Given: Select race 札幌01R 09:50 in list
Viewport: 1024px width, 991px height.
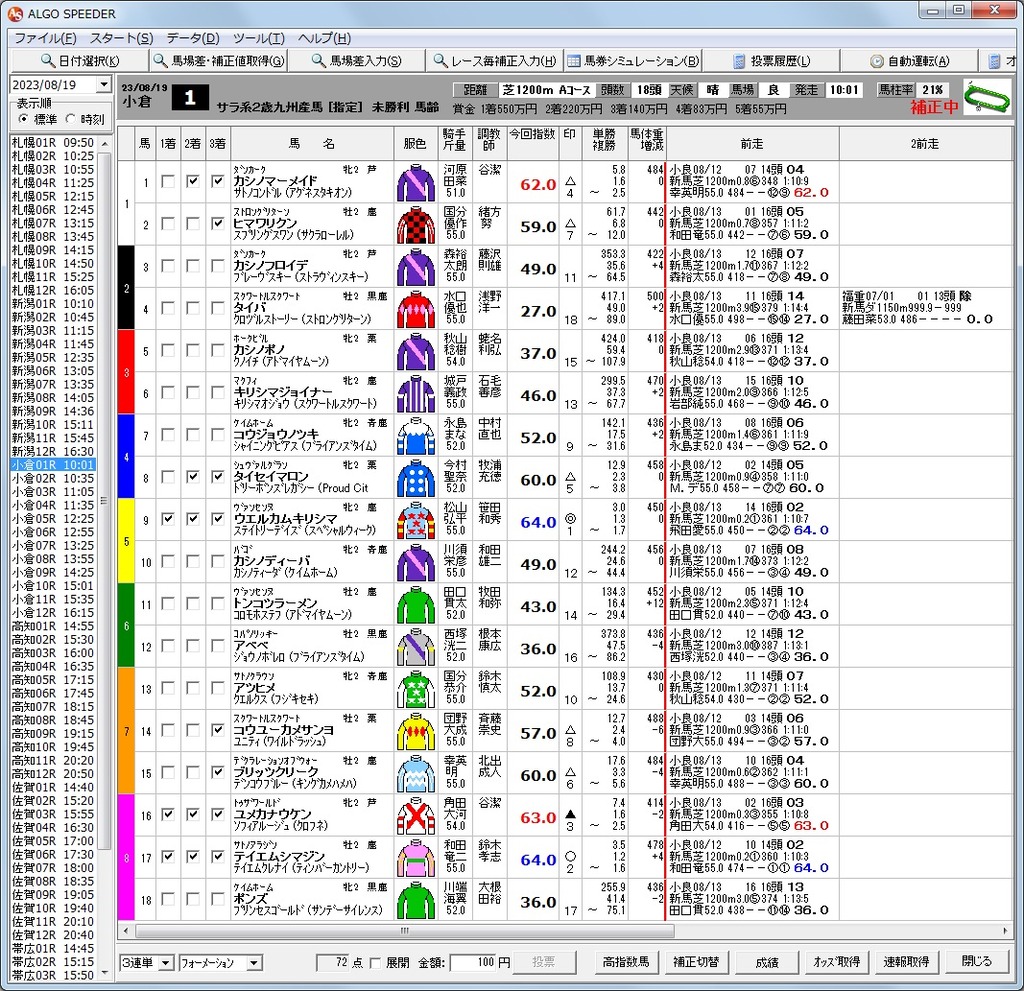Looking at the screenshot, I should coord(53,142).
